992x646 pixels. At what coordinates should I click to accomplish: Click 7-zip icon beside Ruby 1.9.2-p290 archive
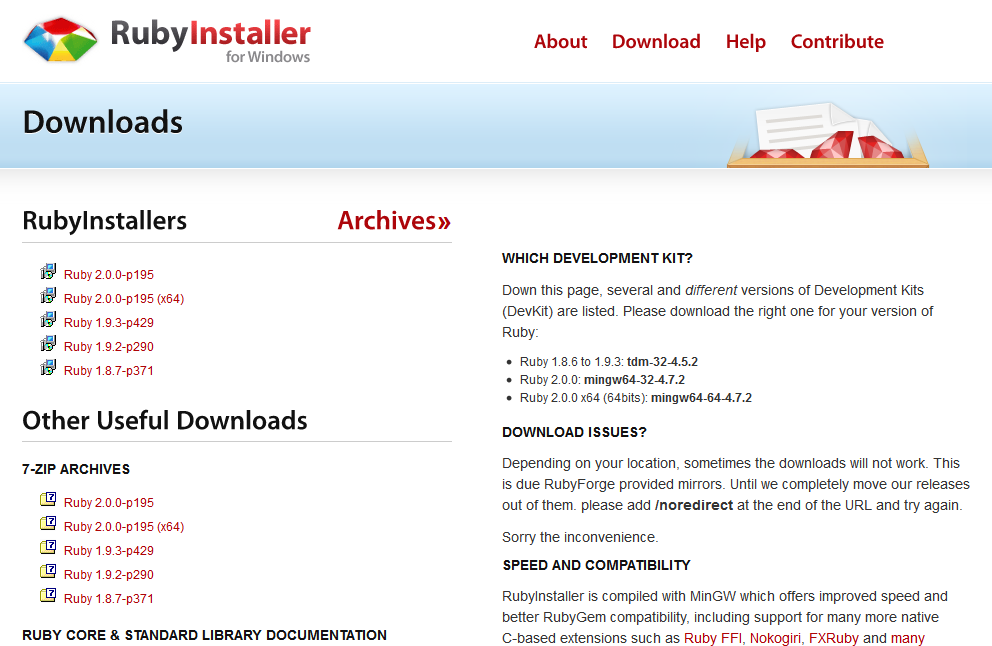coord(48,571)
